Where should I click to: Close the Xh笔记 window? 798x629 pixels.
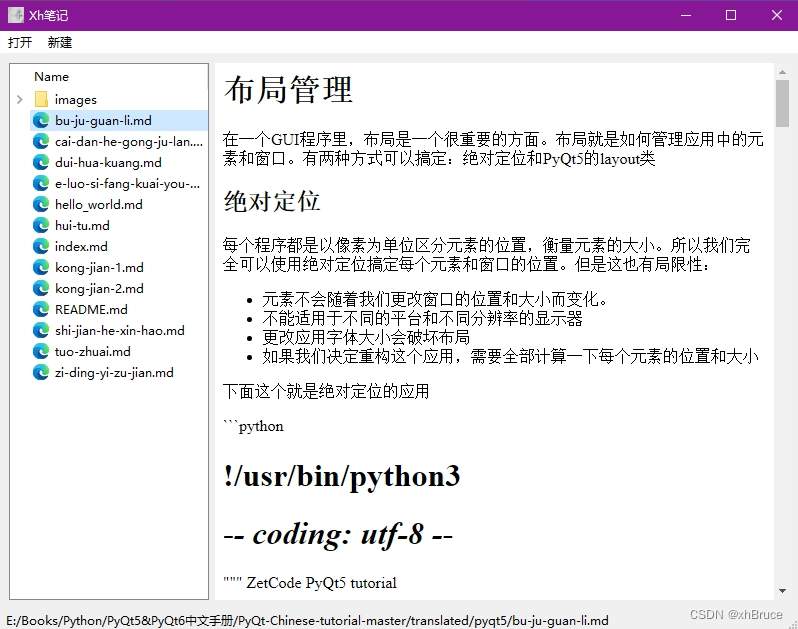pyautogui.click(x=777, y=15)
